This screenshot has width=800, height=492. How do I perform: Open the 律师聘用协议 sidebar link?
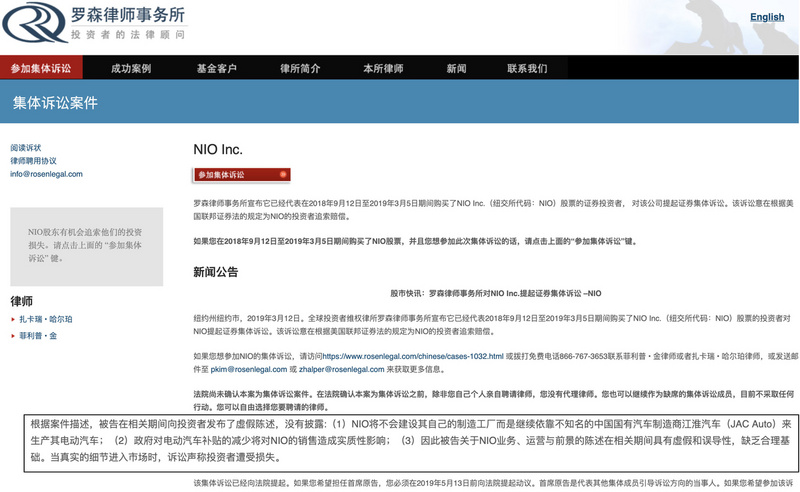click(33, 161)
